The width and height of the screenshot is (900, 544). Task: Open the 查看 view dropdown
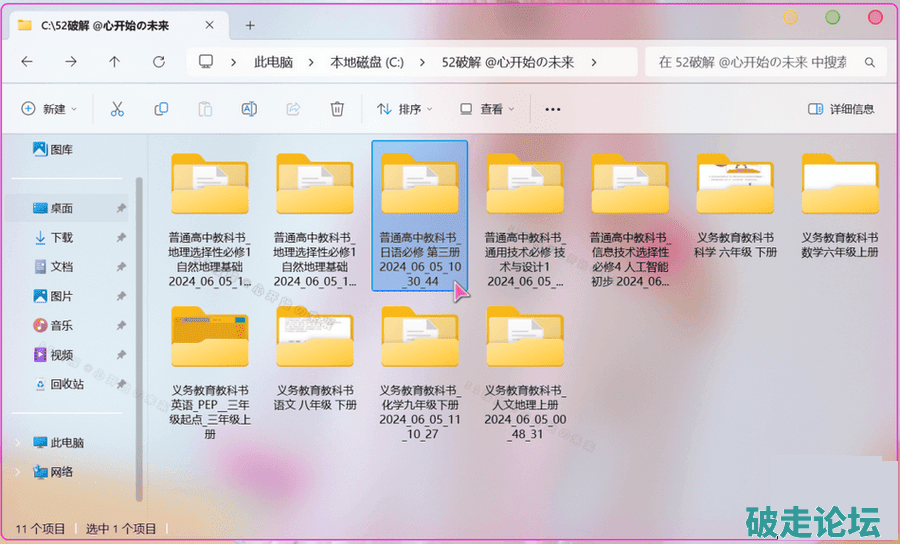487,109
